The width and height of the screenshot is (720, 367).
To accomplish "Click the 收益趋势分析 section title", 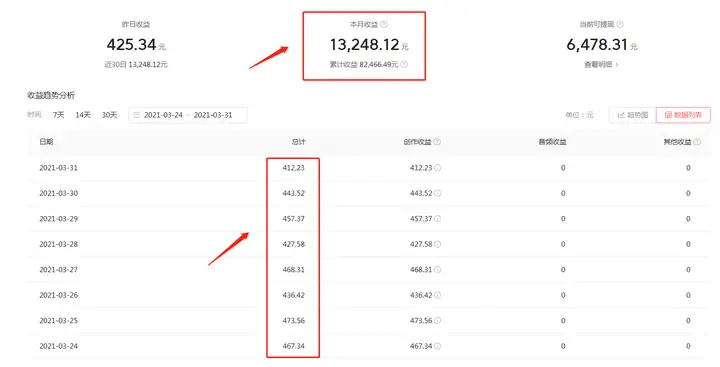I will pos(51,95).
